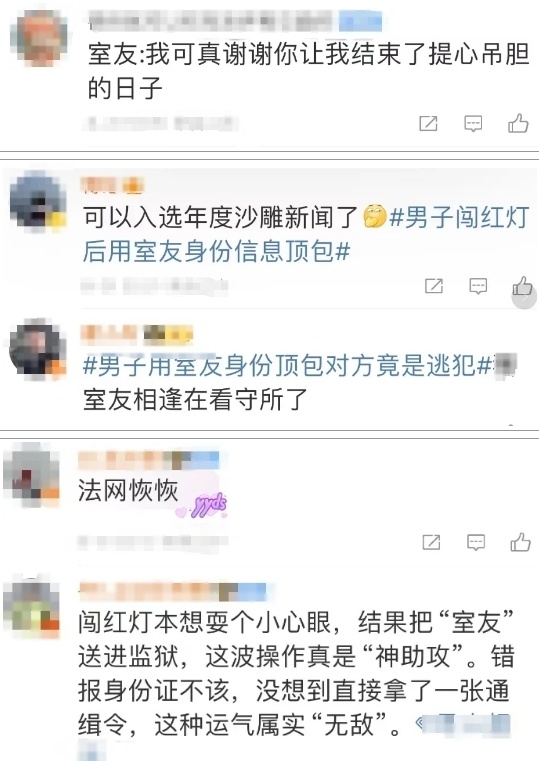539x761 pixels.
Task: Click the grey floating arrow button
Action: click(x=524, y=297)
